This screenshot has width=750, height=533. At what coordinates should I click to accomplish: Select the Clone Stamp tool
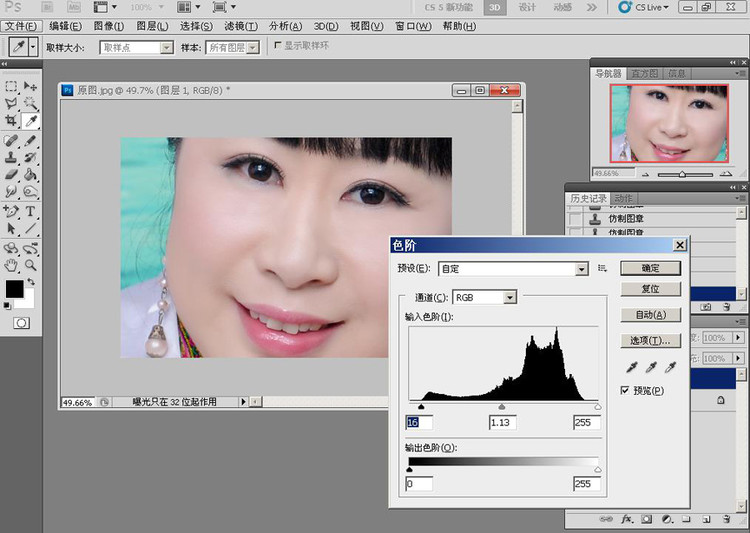coord(11,157)
